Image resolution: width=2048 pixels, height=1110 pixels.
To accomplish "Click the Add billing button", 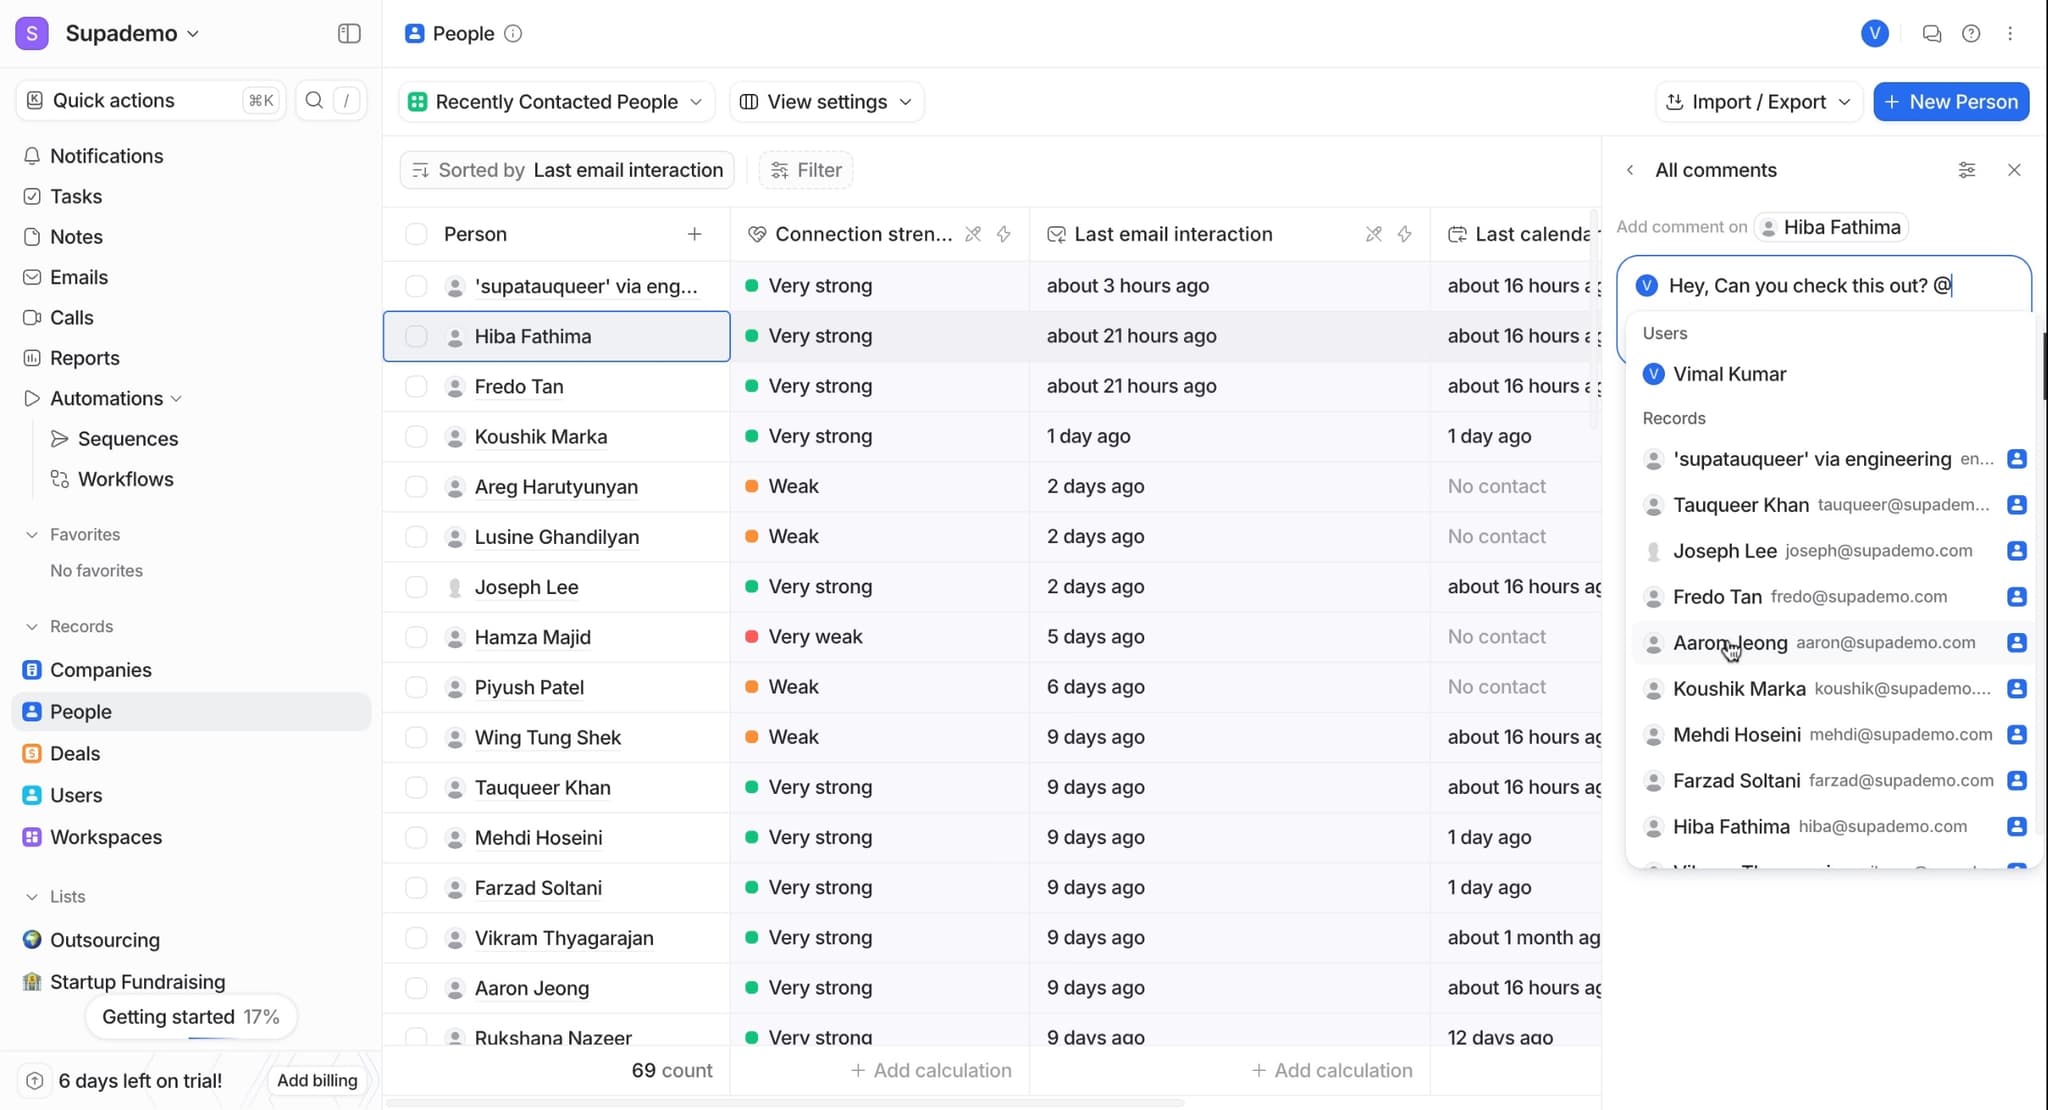I will (316, 1081).
